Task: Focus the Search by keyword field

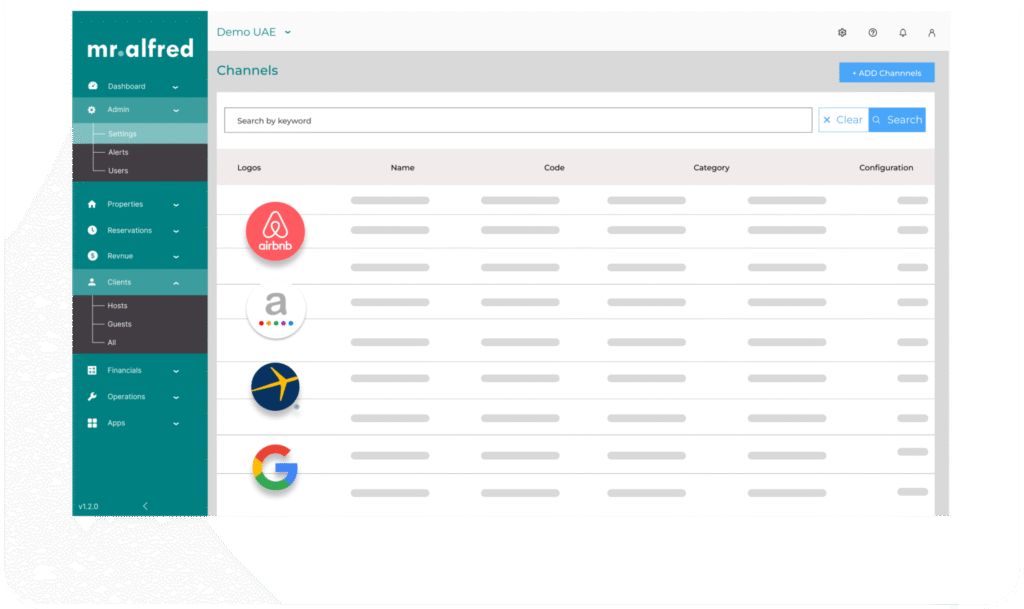Action: point(517,120)
